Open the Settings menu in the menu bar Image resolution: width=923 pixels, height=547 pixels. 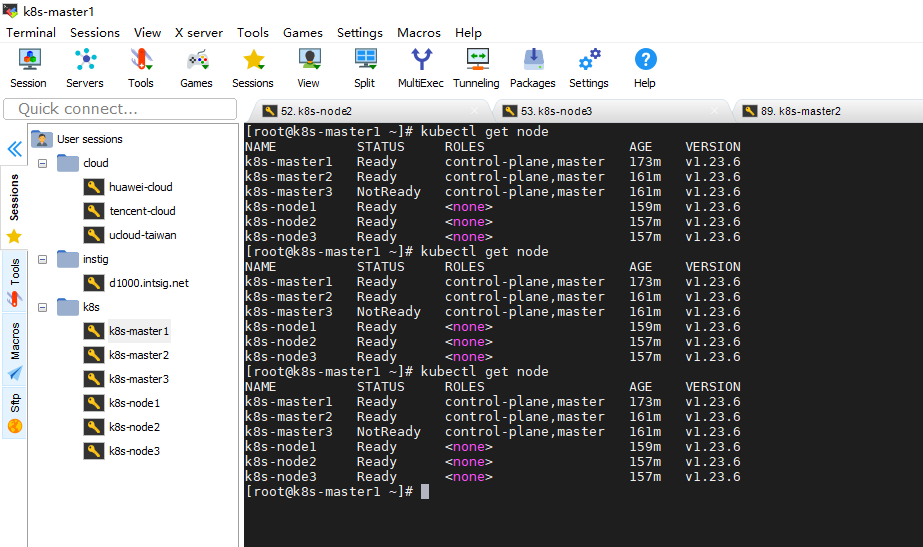click(360, 33)
